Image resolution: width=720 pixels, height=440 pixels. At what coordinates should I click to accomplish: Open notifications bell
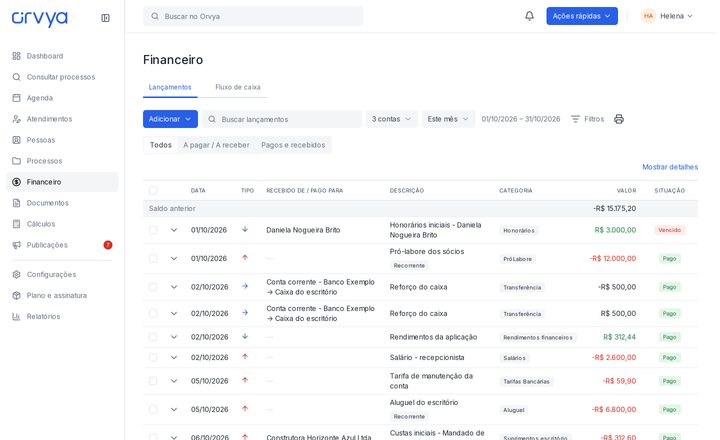pyautogui.click(x=529, y=16)
